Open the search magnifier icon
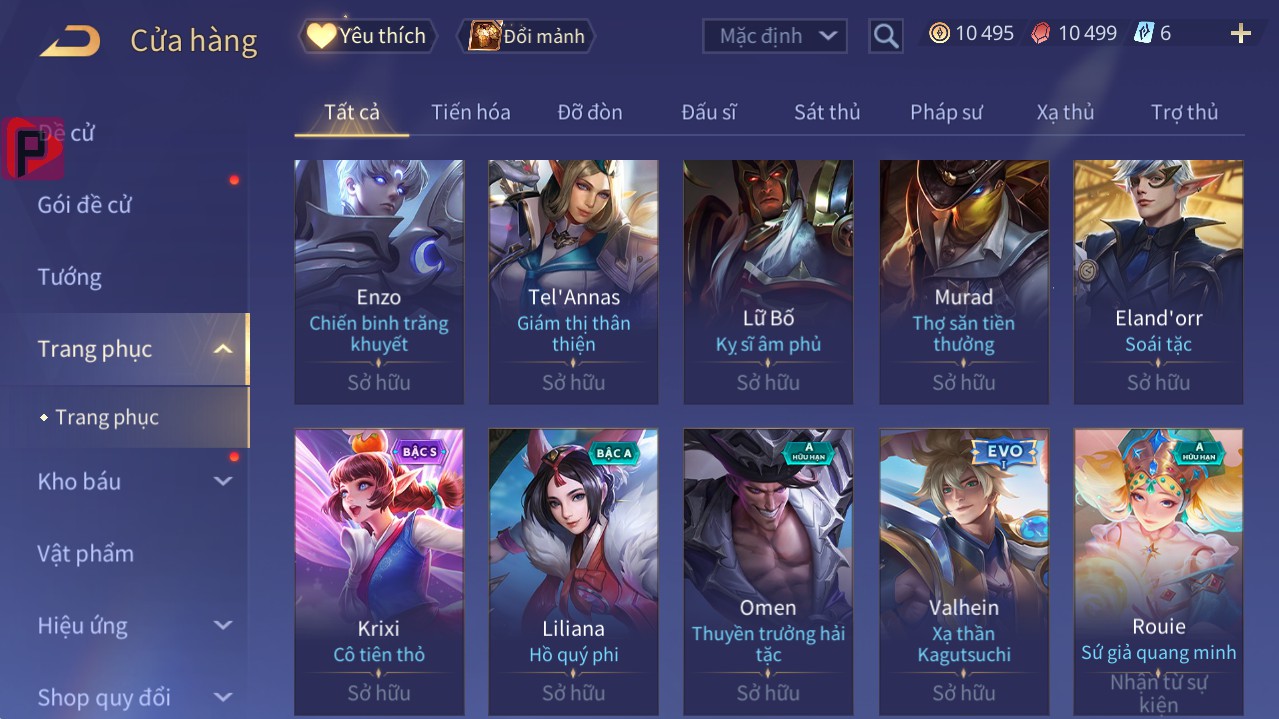1279x719 pixels. (x=886, y=36)
